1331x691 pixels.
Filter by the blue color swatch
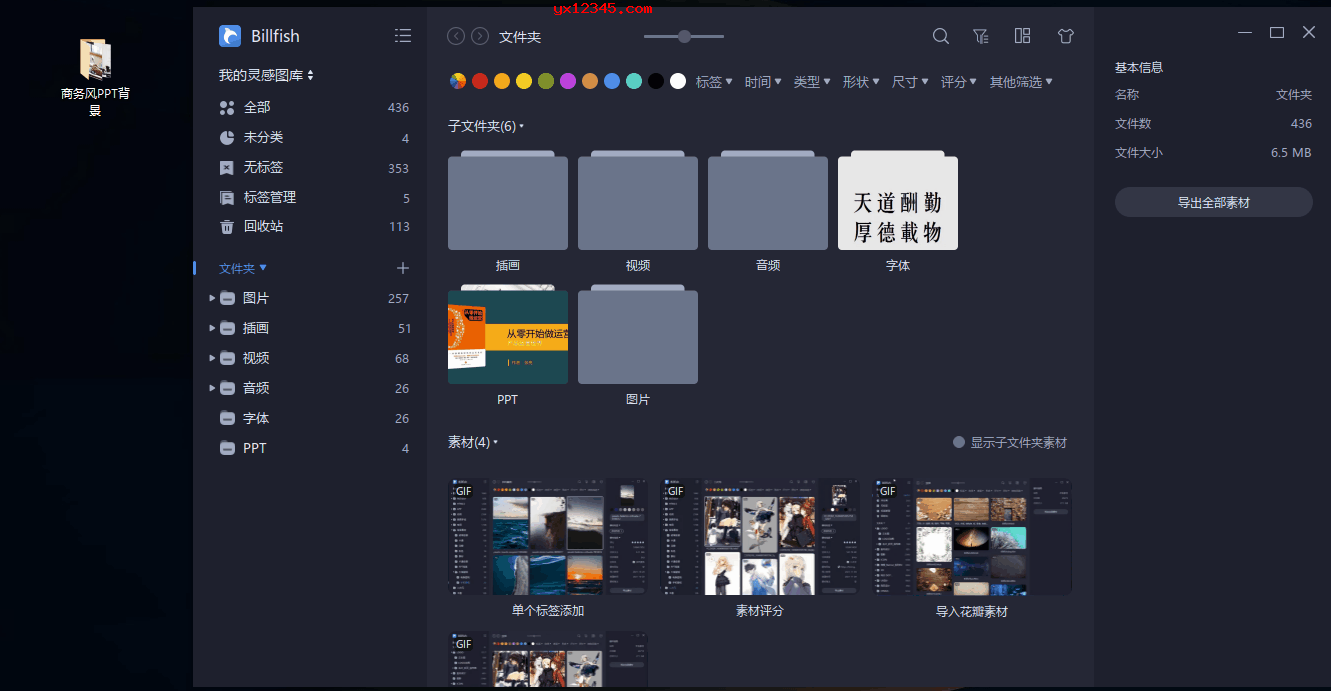612,82
